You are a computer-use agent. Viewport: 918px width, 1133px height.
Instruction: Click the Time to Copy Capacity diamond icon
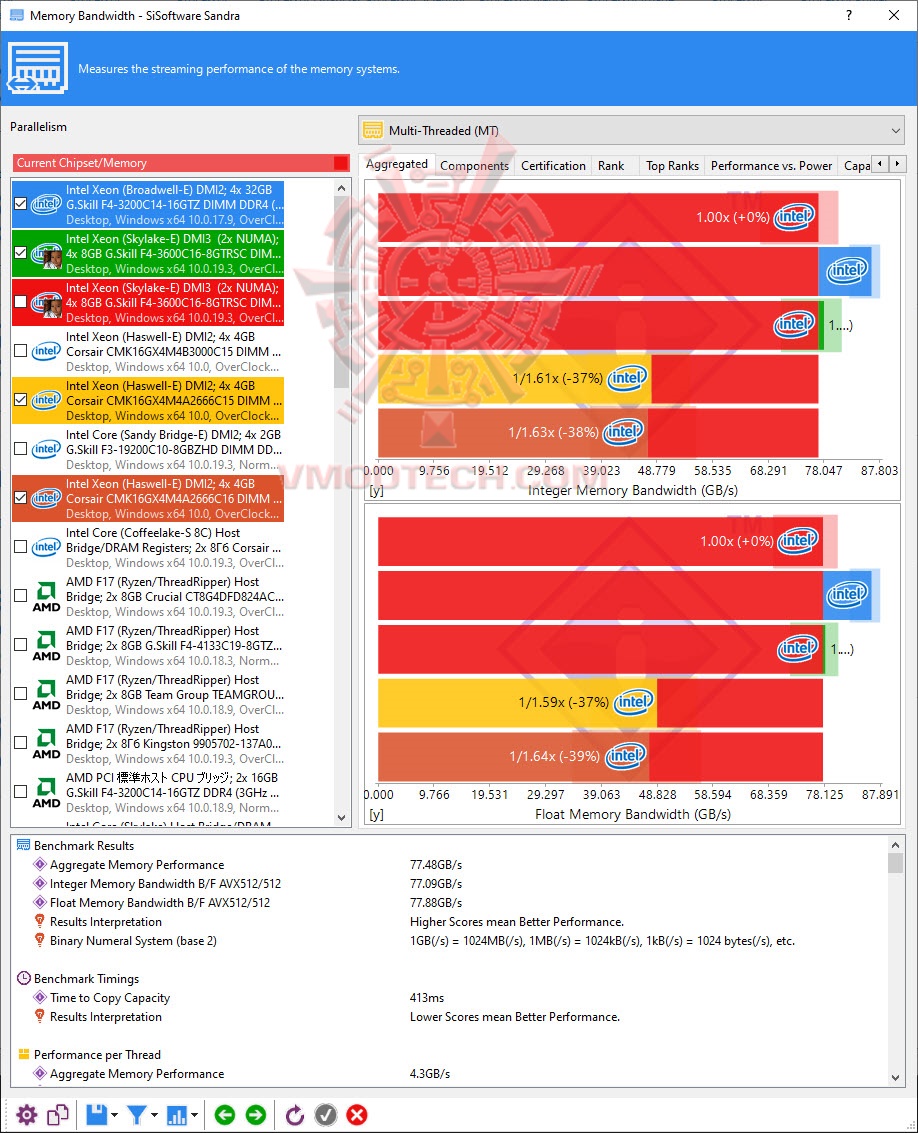(x=40, y=997)
